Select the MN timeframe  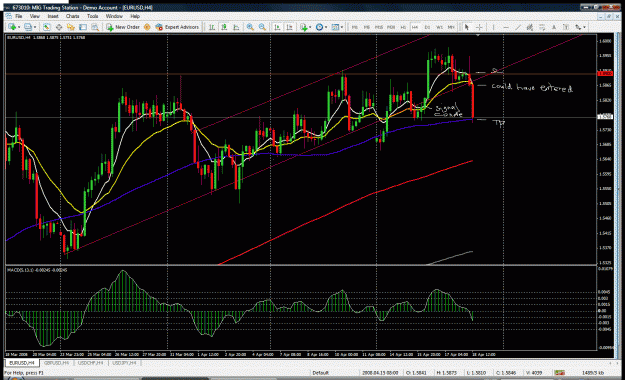pyautogui.click(x=451, y=27)
